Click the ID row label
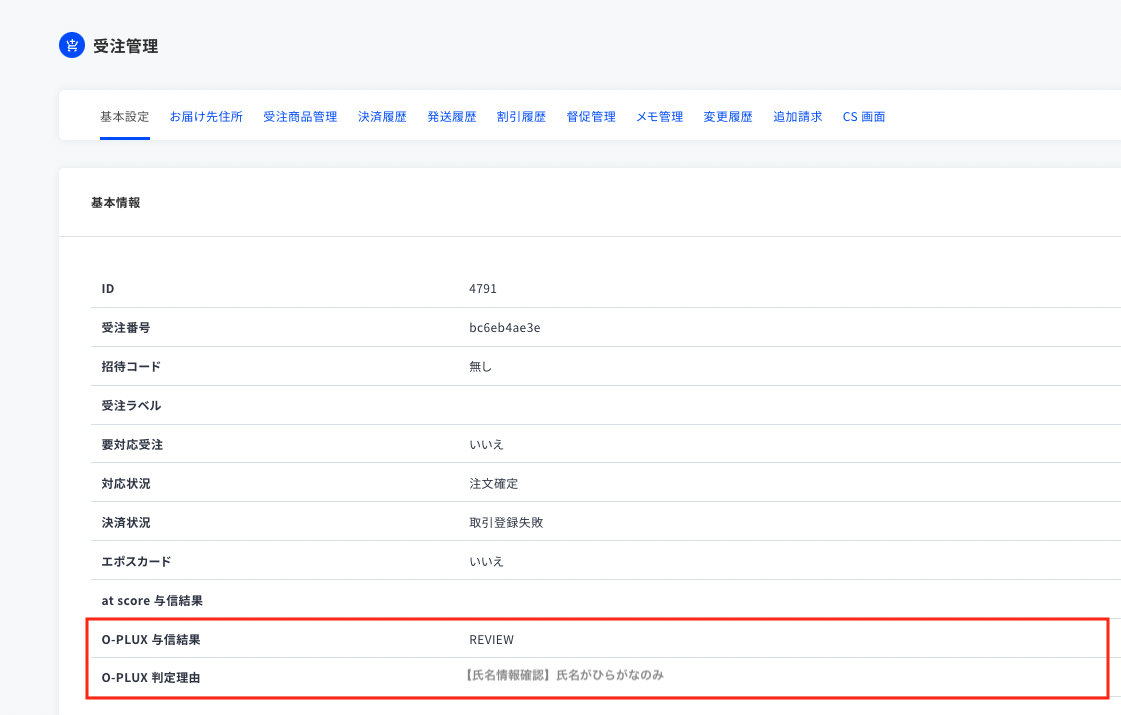This screenshot has height=715, width=1121. tap(108, 289)
